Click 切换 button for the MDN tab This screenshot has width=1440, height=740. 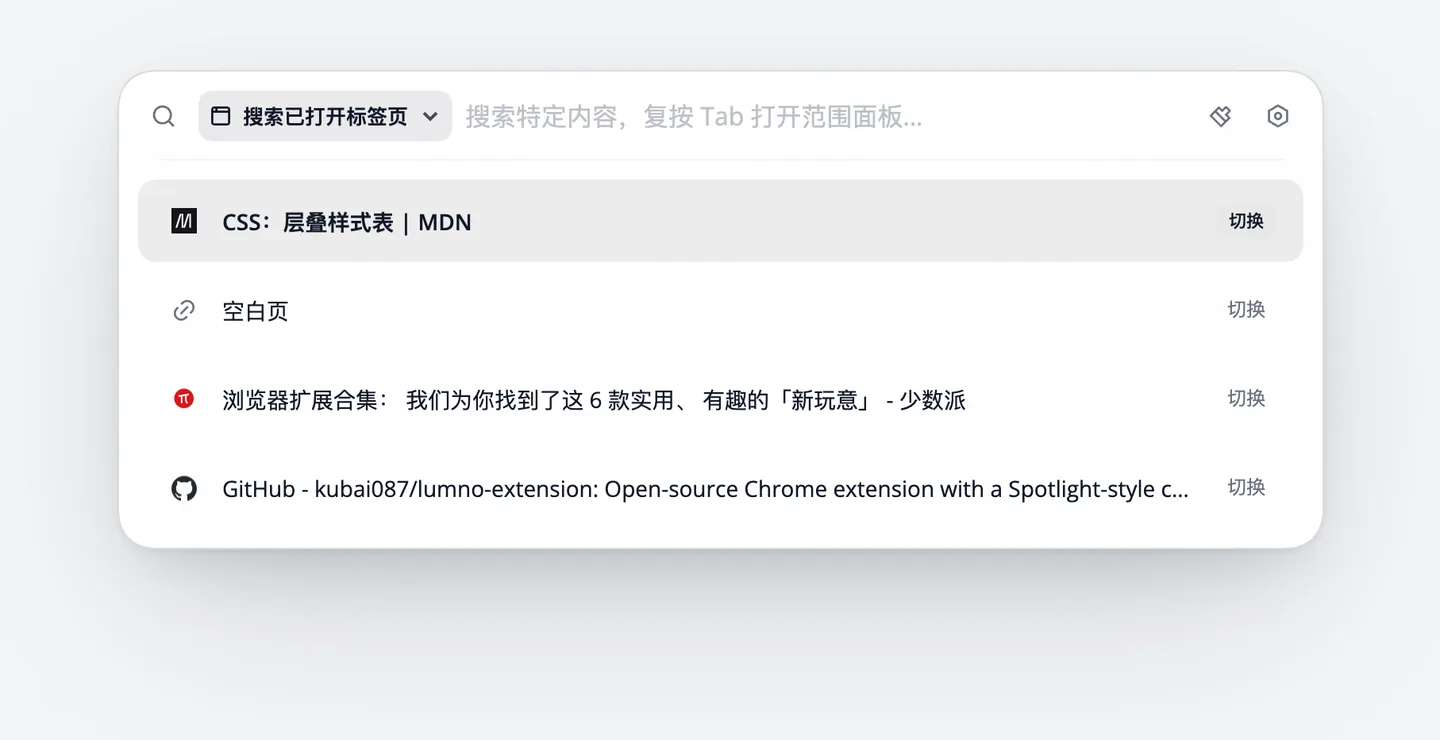1246,221
